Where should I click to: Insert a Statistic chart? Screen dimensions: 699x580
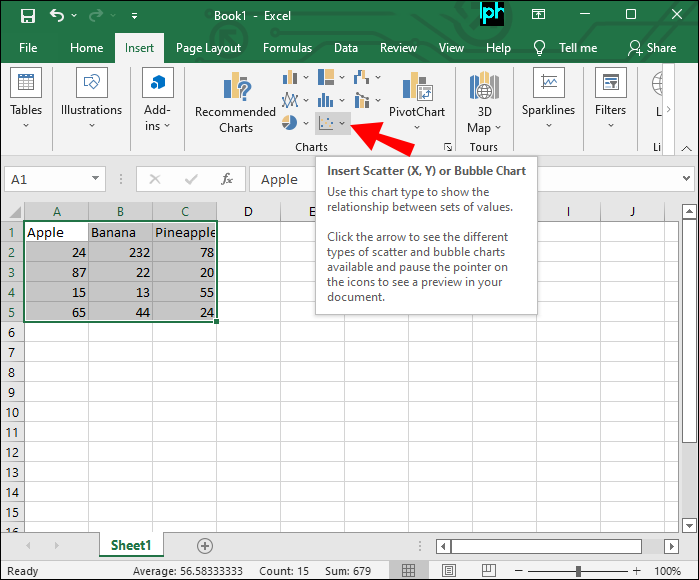click(326, 100)
